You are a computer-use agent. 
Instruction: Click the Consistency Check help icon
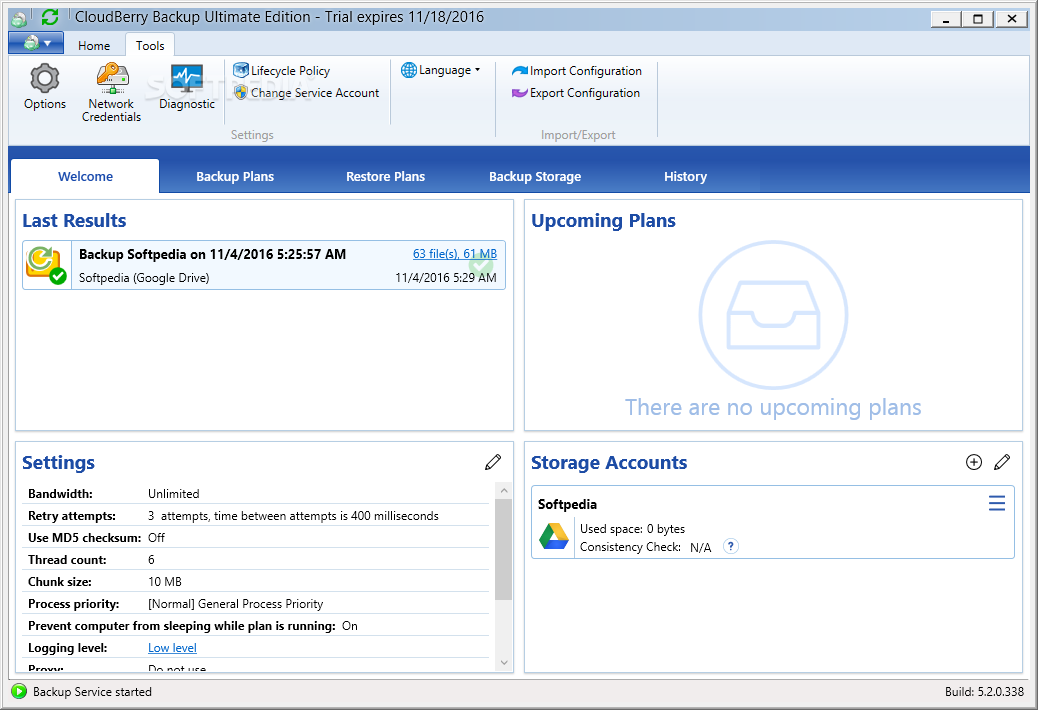click(731, 547)
